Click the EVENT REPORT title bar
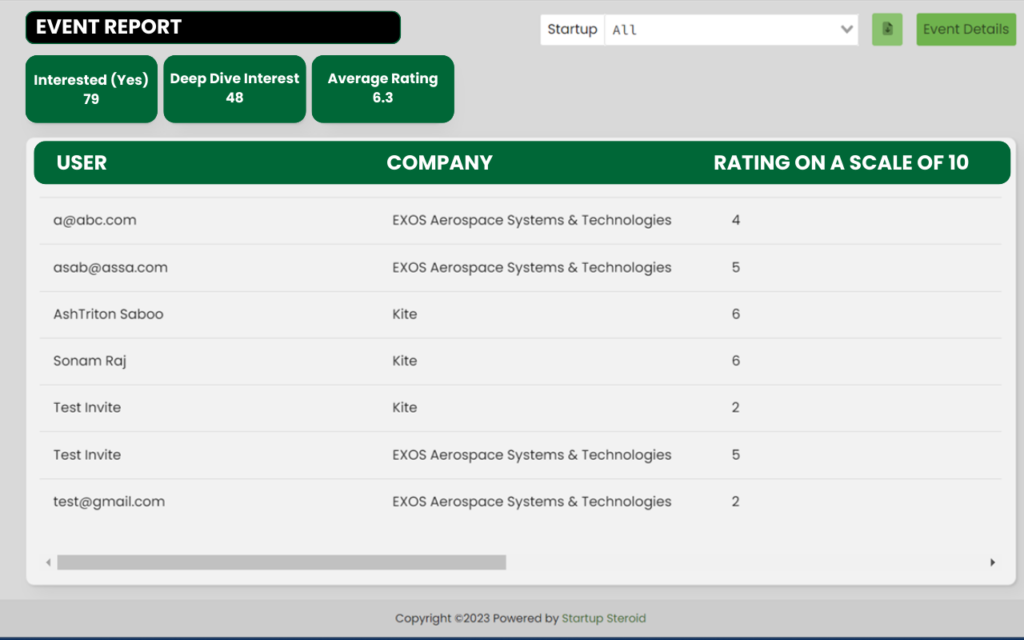 [x=213, y=27]
